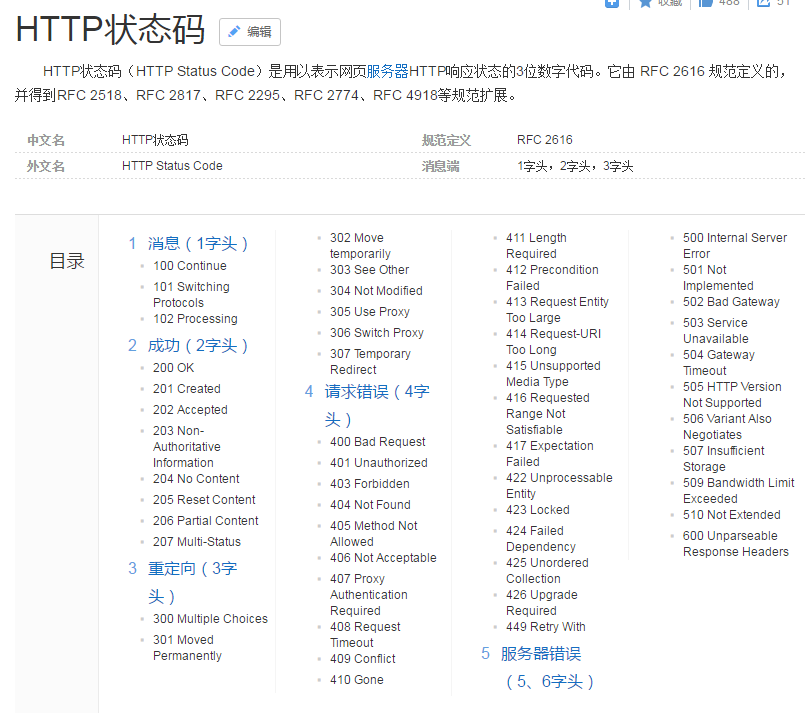
Task: Go to 307 Temporary Redirect
Action: pos(370,362)
